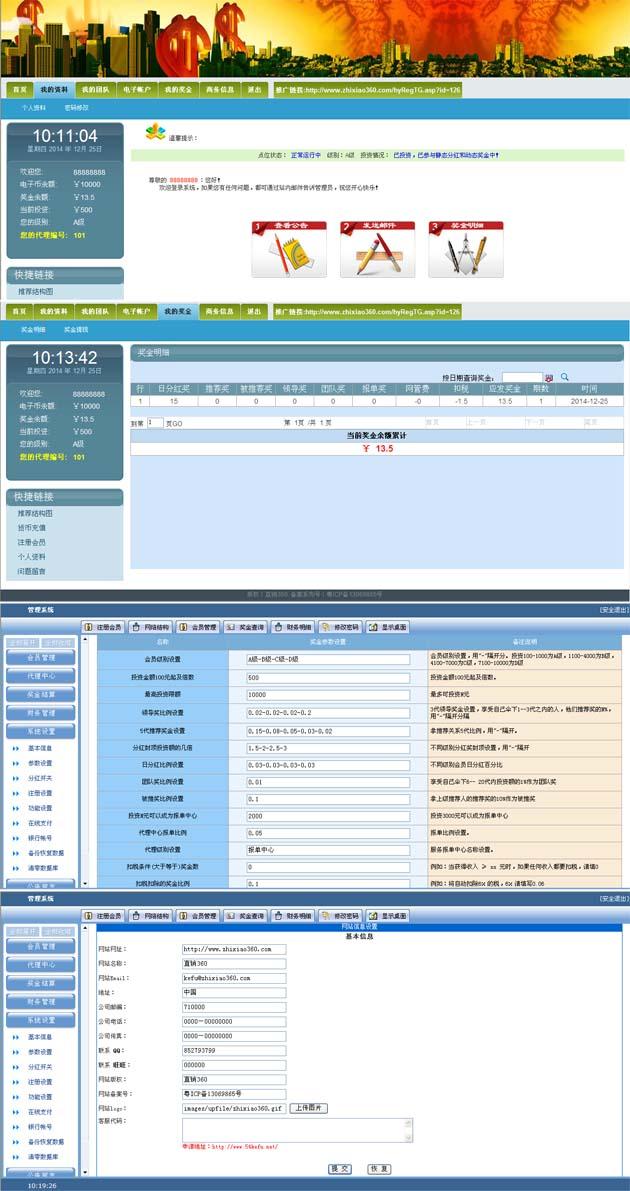Switch to 我的团队 tab in top navigation
The width and height of the screenshot is (630, 1191).
tap(95, 89)
